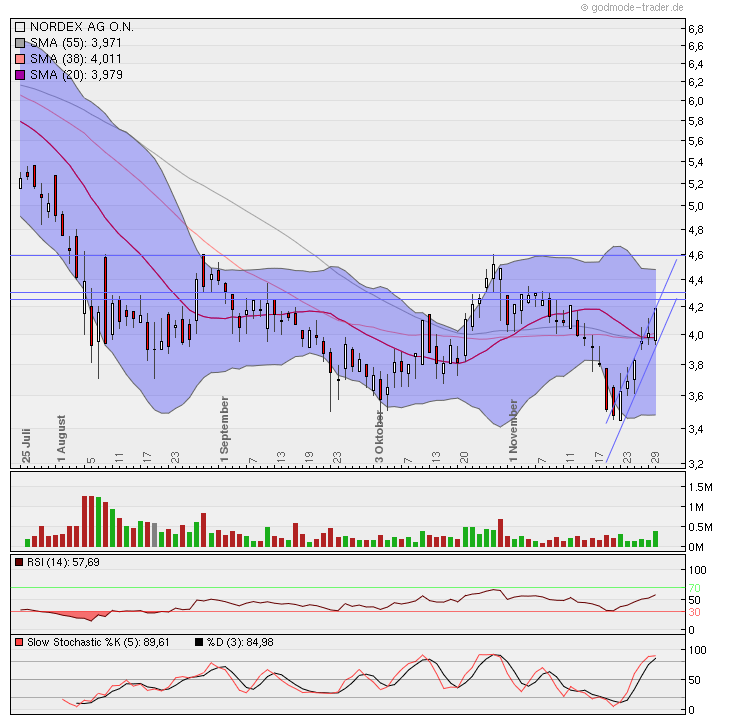Screen dimensions: 730x724
Task: Click the SMA (38): 4,011 label
Action: 76,59
